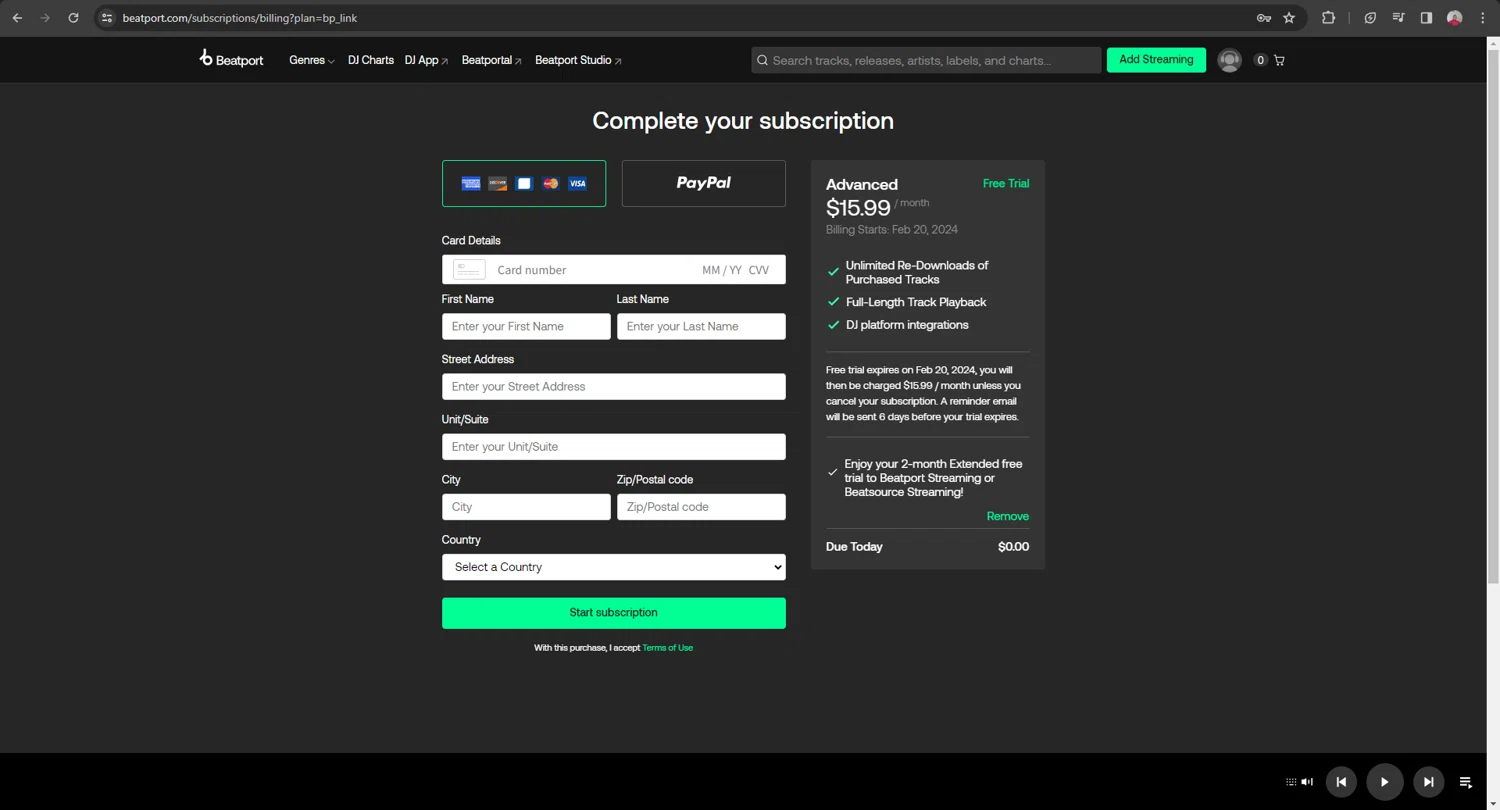Click the leaf lightning extension icon
Viewport: 1500px width, 810px height.
1370,18
